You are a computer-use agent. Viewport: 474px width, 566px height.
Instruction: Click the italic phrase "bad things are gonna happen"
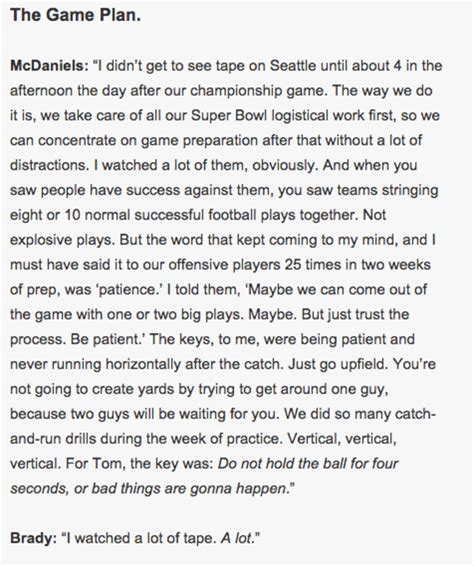[x=188, y=489]
